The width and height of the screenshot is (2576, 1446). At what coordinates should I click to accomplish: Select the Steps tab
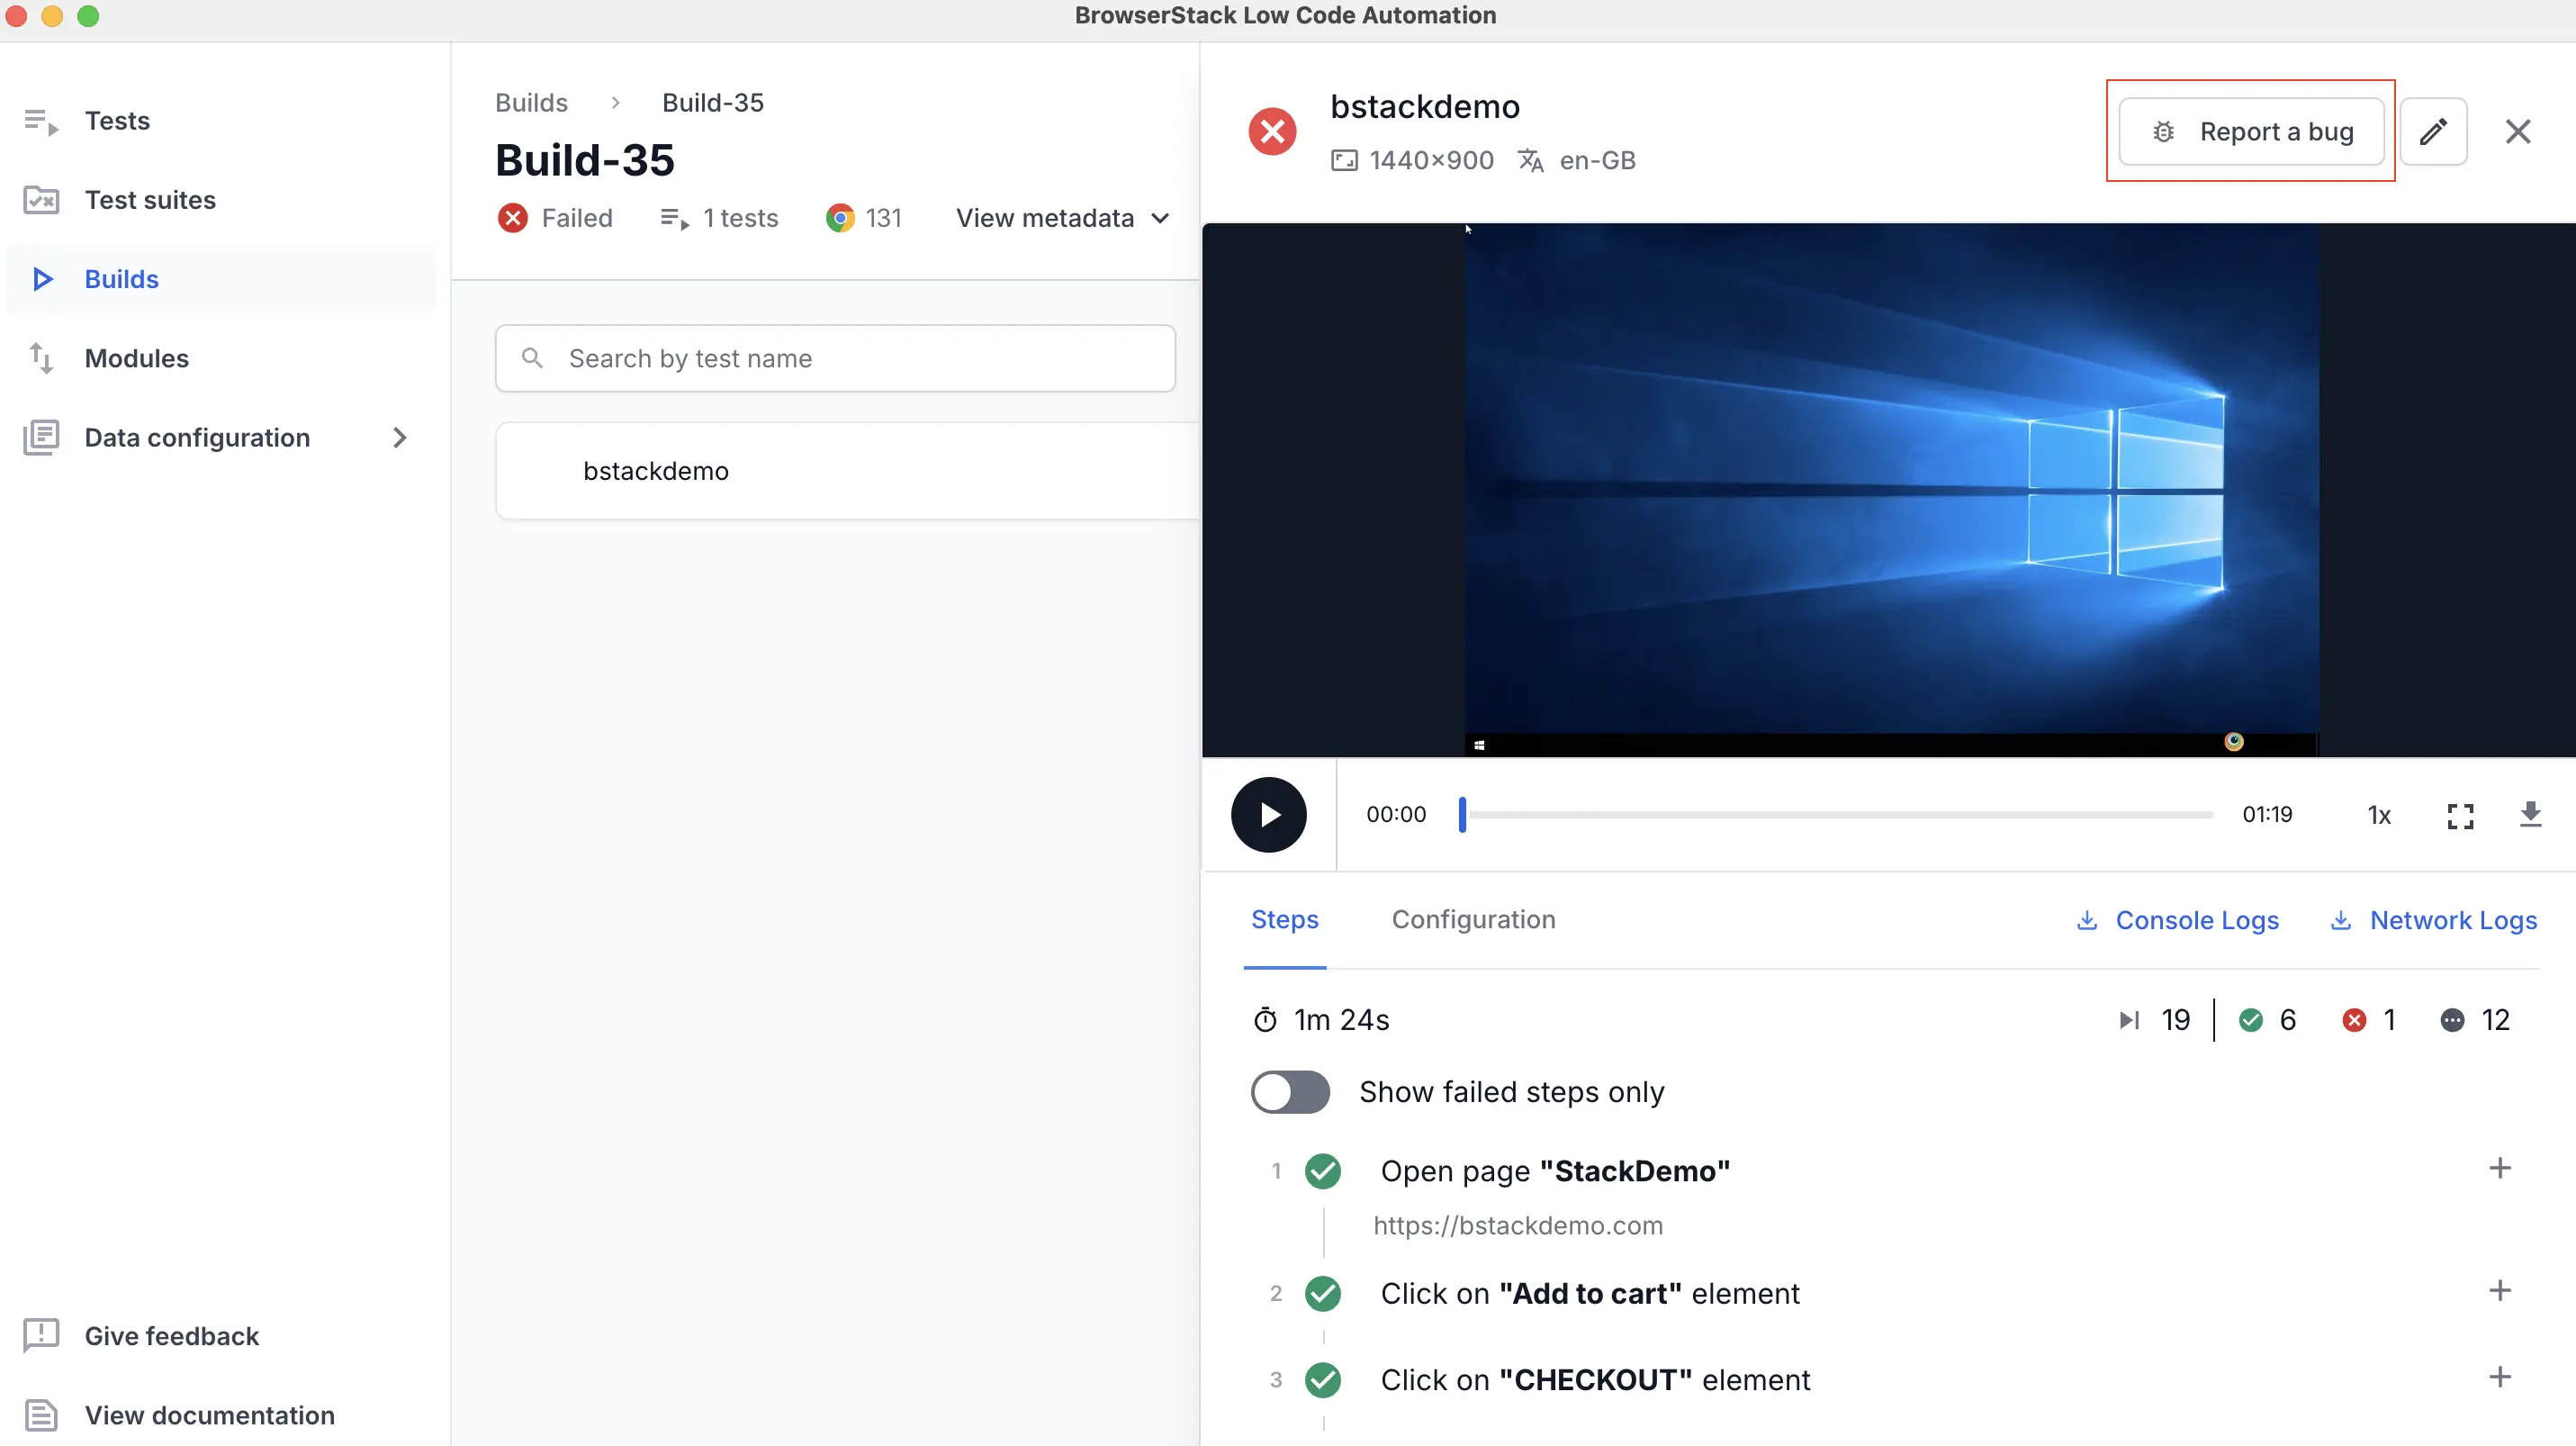[1284, 919]
